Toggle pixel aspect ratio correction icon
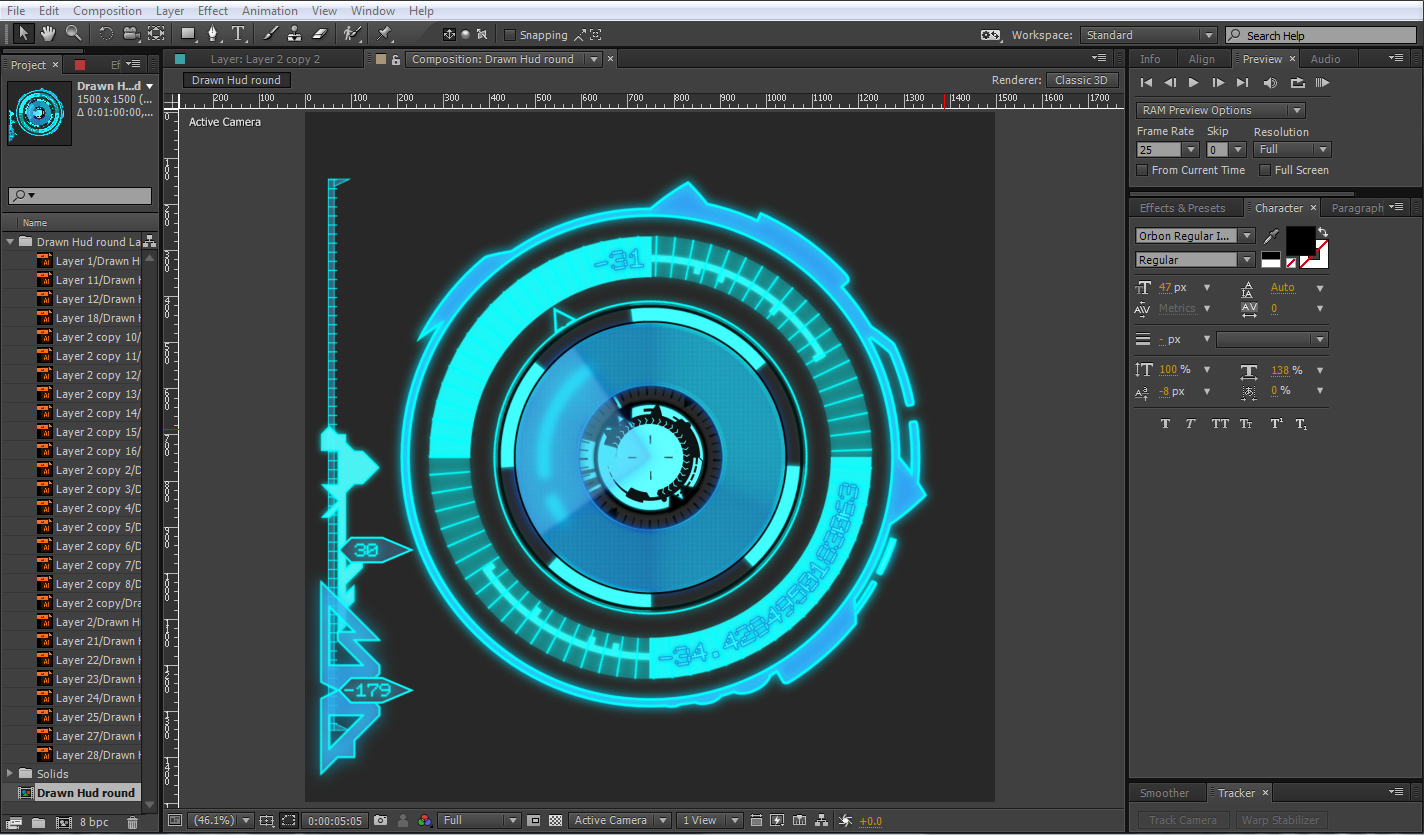The height and width of the screenshot is (835, 1424). [756, 820]
